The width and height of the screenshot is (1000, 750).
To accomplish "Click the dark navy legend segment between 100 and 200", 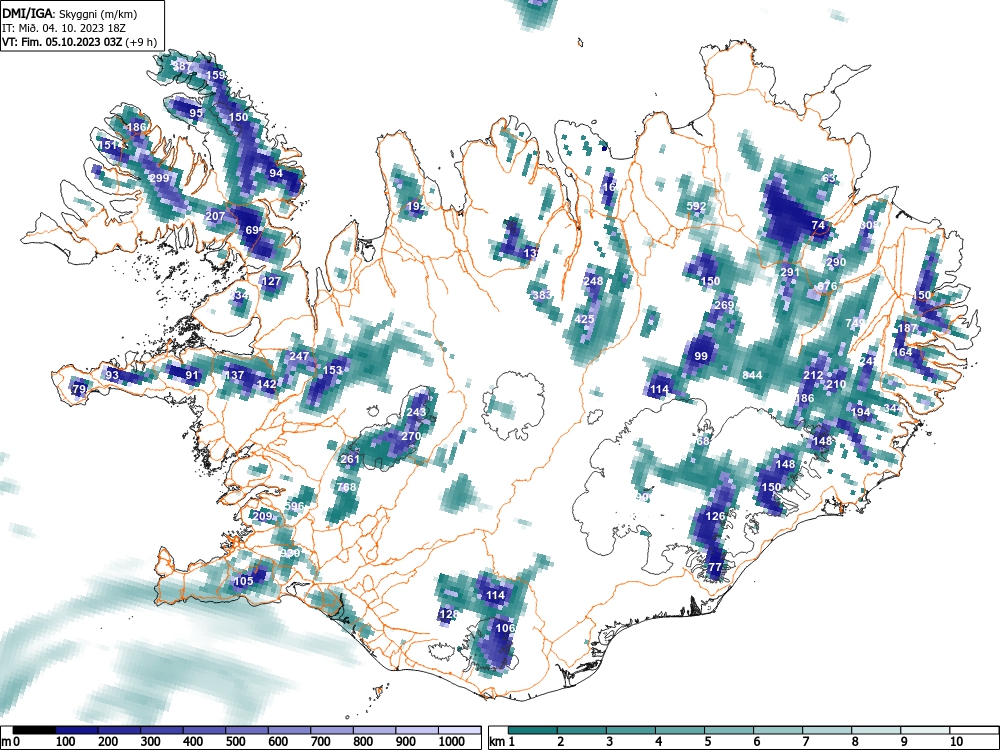I will [77, 730].
